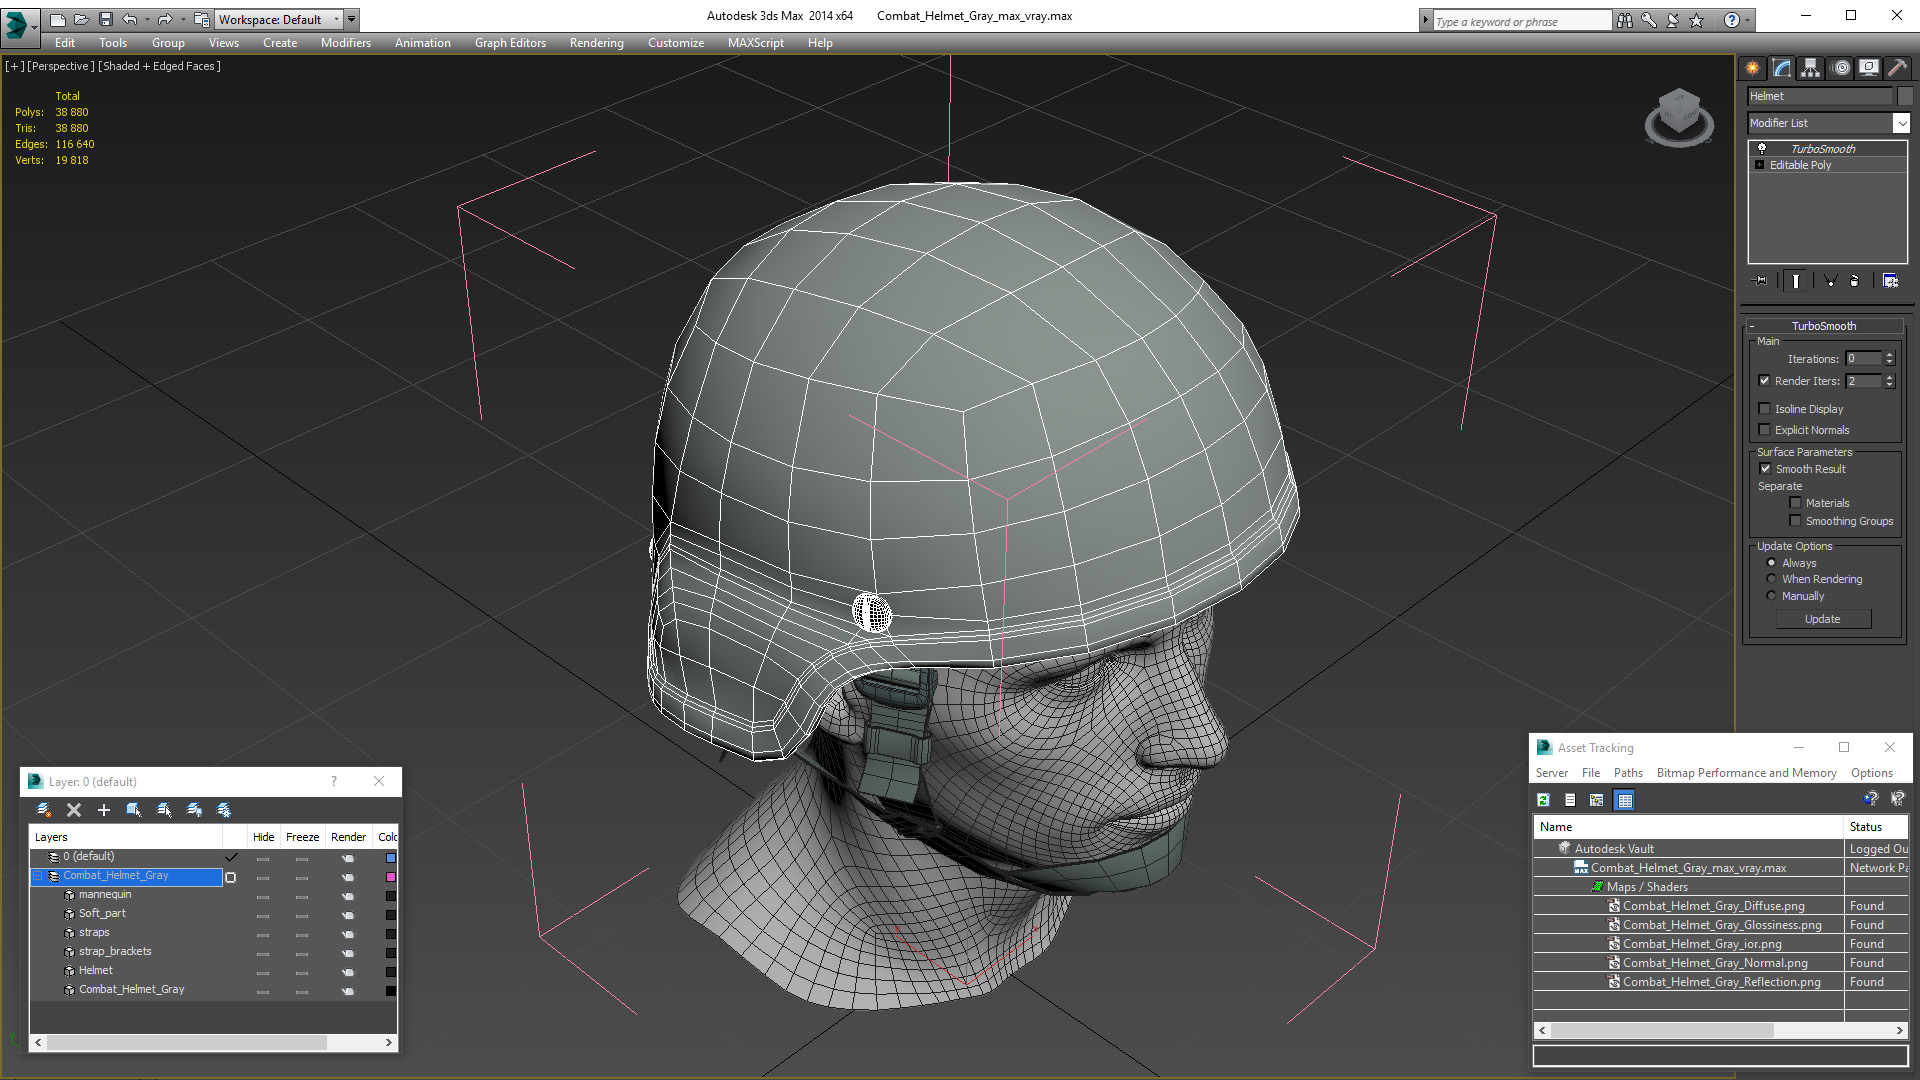Enable the Explicit Normals checkbox
The image size is (1920, 1080).
[1765, 430]
